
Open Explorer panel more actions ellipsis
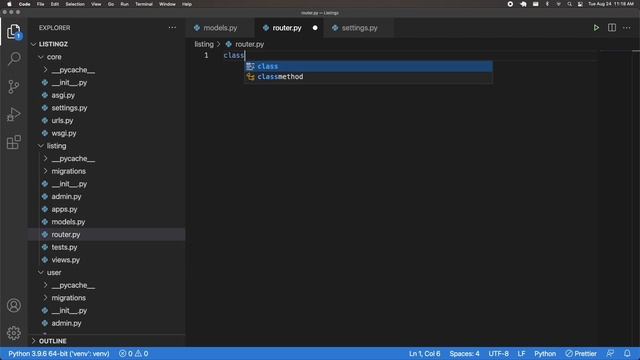point(172,28)
